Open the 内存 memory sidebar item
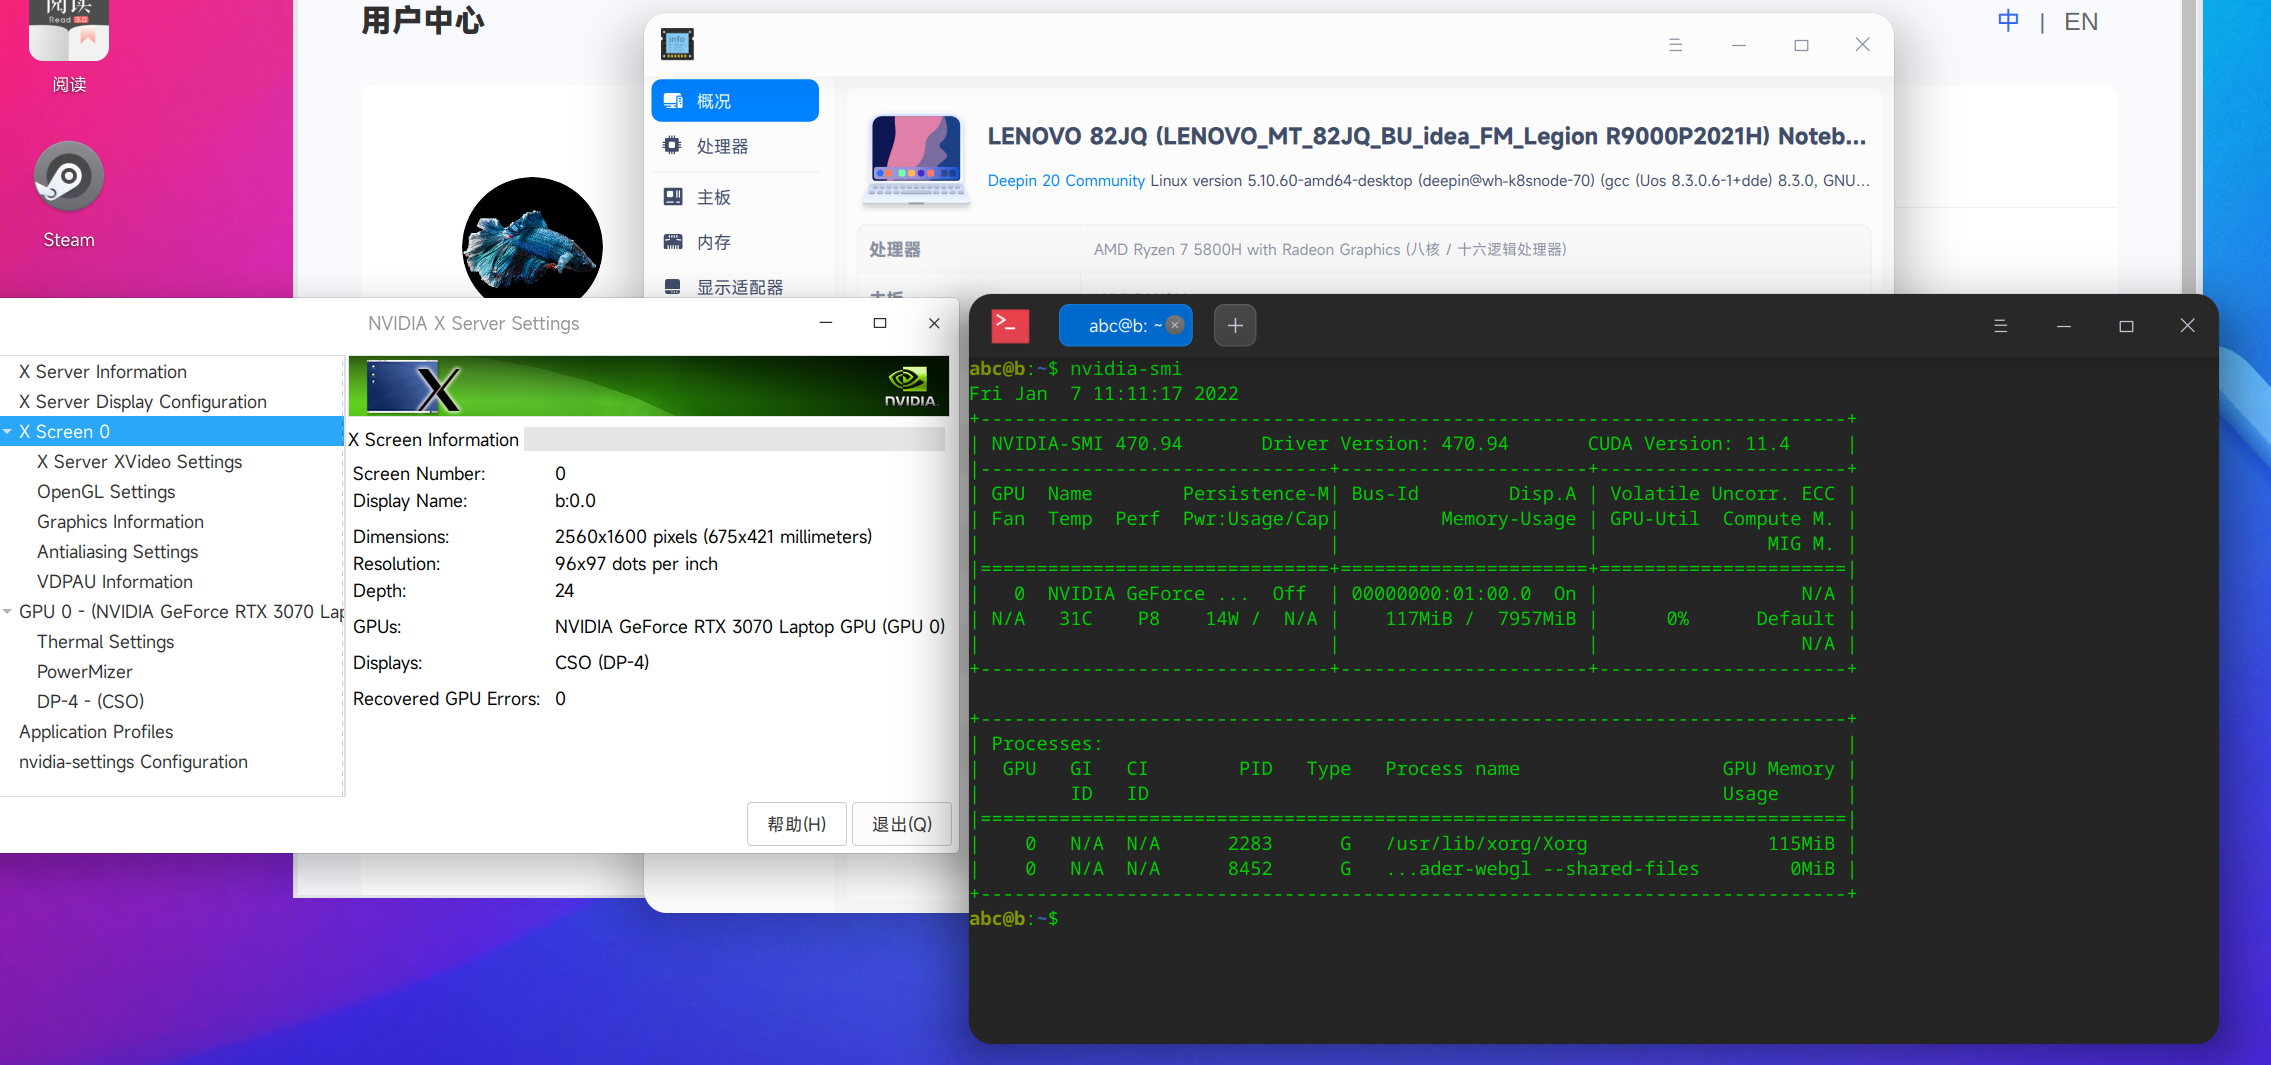 (735, 242)
